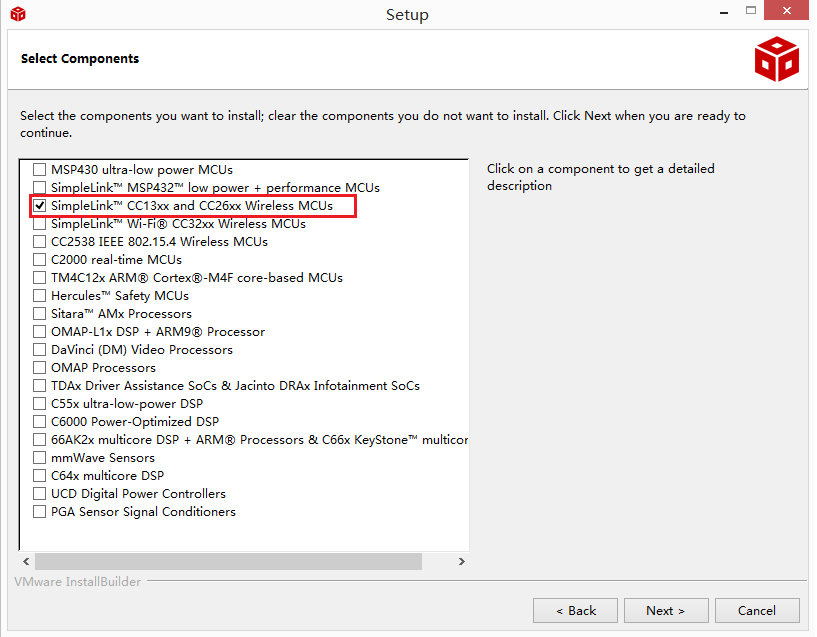Tick mmWave Sensors checkbox
The width and height of the screenshot is (817, 637).
[x=39, y=458]
